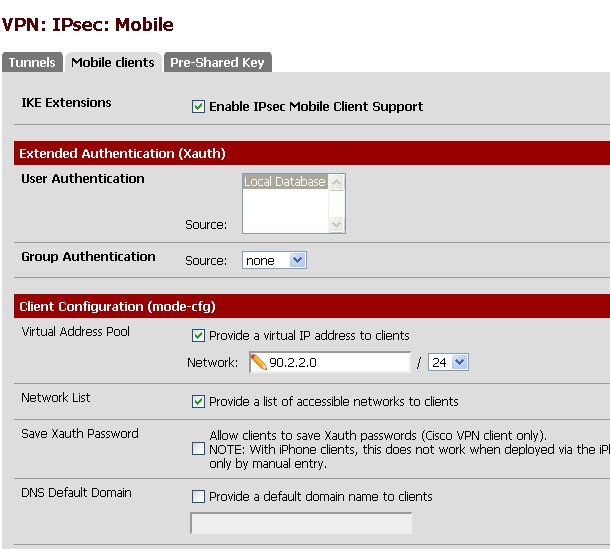The width and height of the screenshot is (610, 549).
Task: Select the Mobile clients tab
Action: [x=113, y=62]
